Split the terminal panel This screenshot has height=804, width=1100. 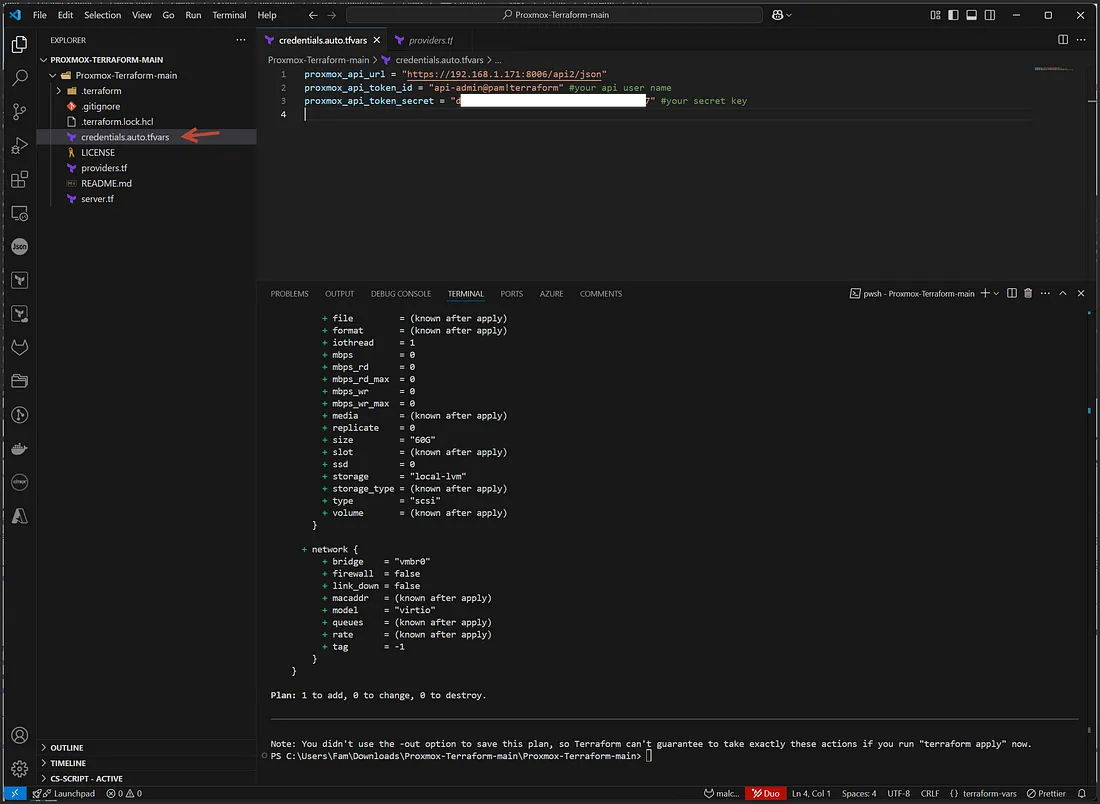tap(1013, 293)
